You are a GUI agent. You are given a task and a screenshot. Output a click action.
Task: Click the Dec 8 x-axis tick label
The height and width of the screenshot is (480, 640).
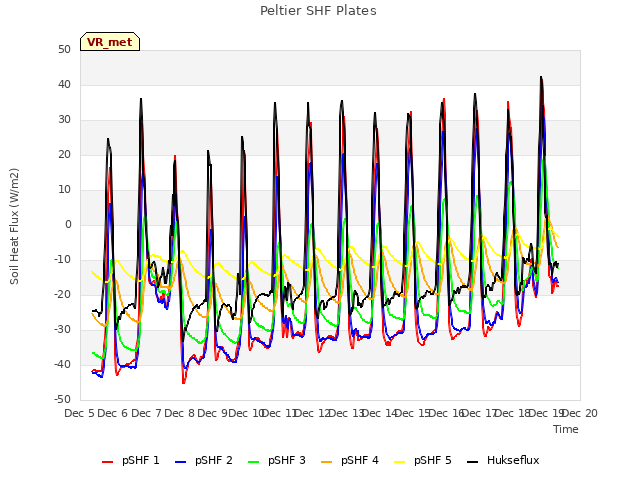click(180, 413)
